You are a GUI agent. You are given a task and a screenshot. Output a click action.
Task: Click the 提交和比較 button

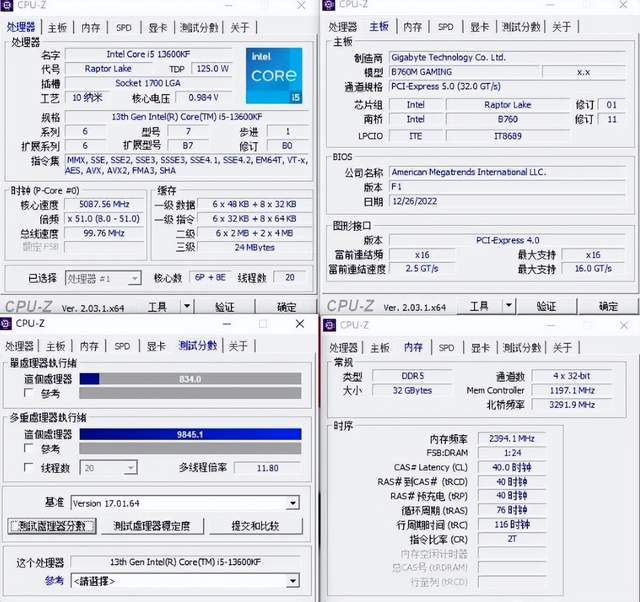pos(256,526)
